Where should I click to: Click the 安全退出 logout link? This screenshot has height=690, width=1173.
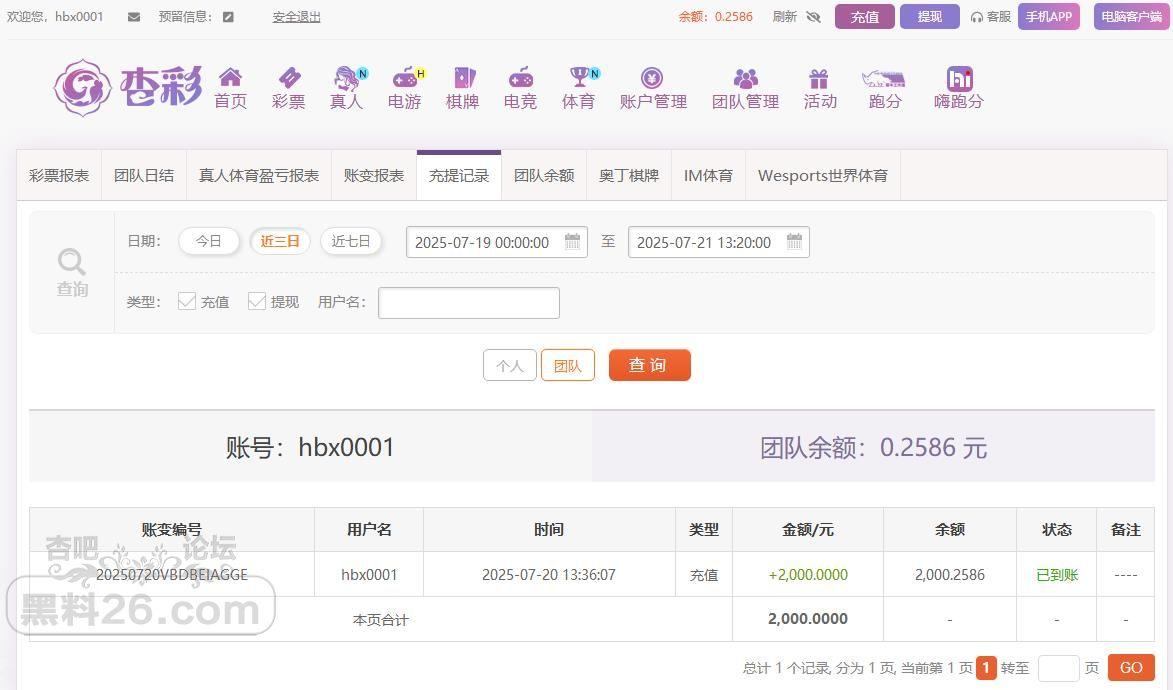296,17
